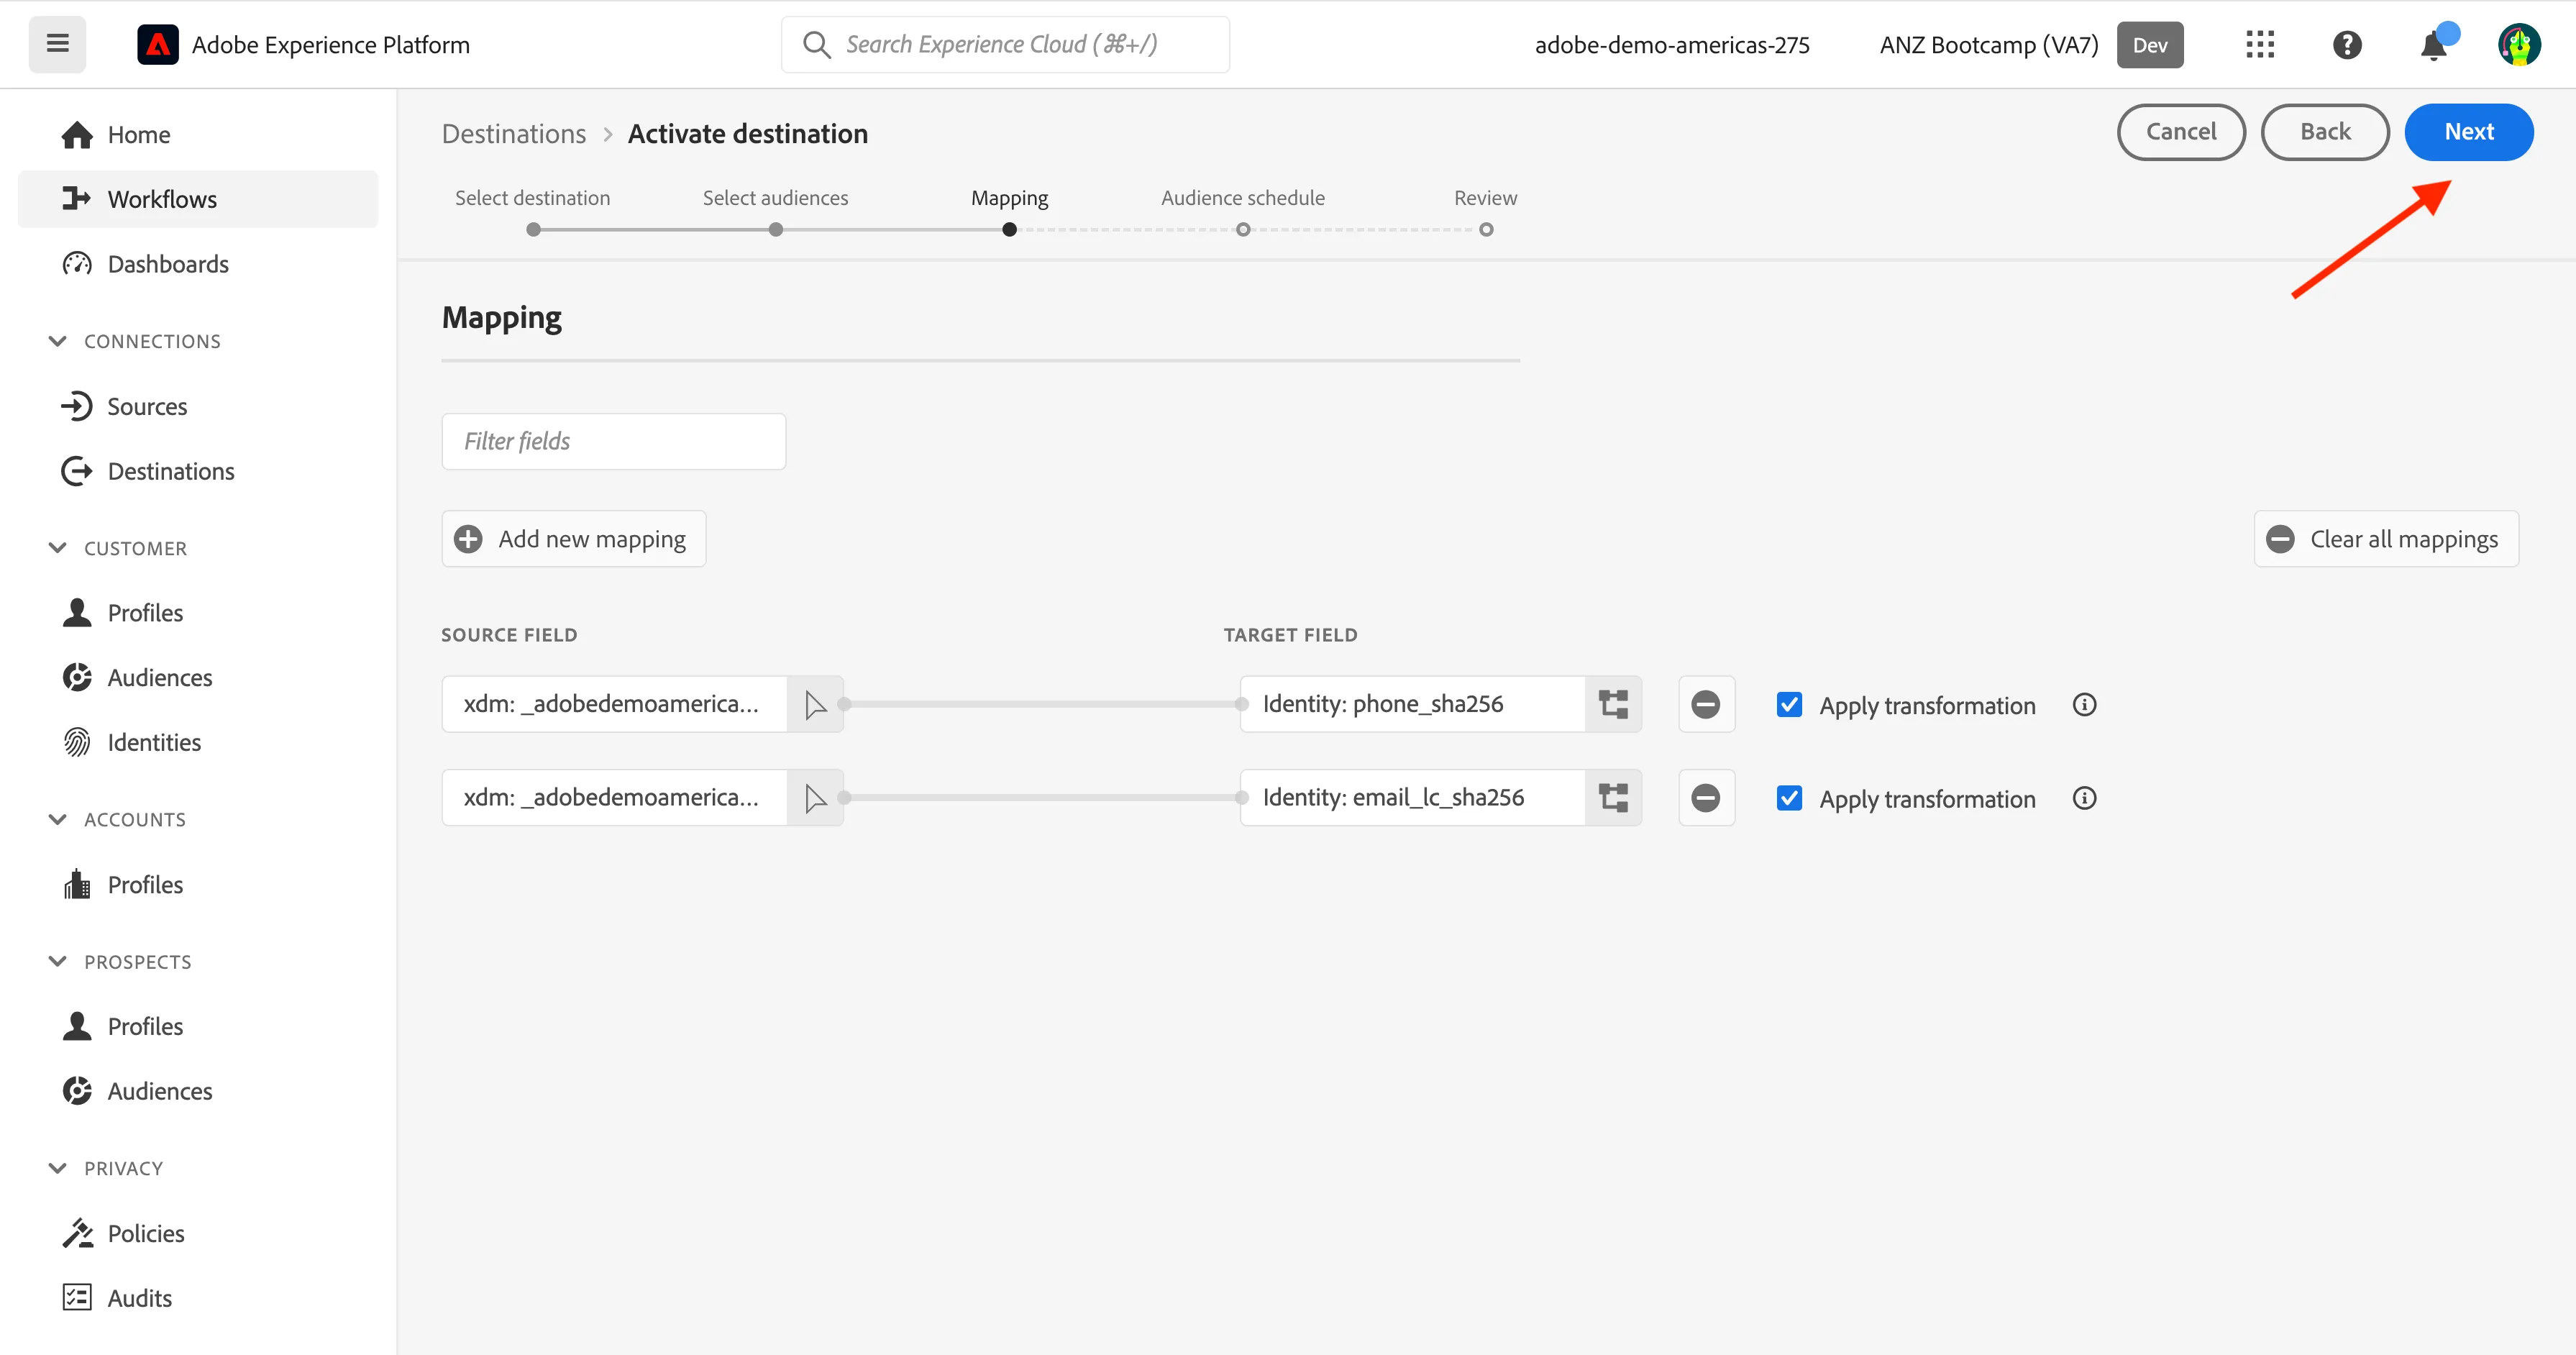Screen dimensions: 2576x1355
Task: Click the Next button
Action: 2468,132
